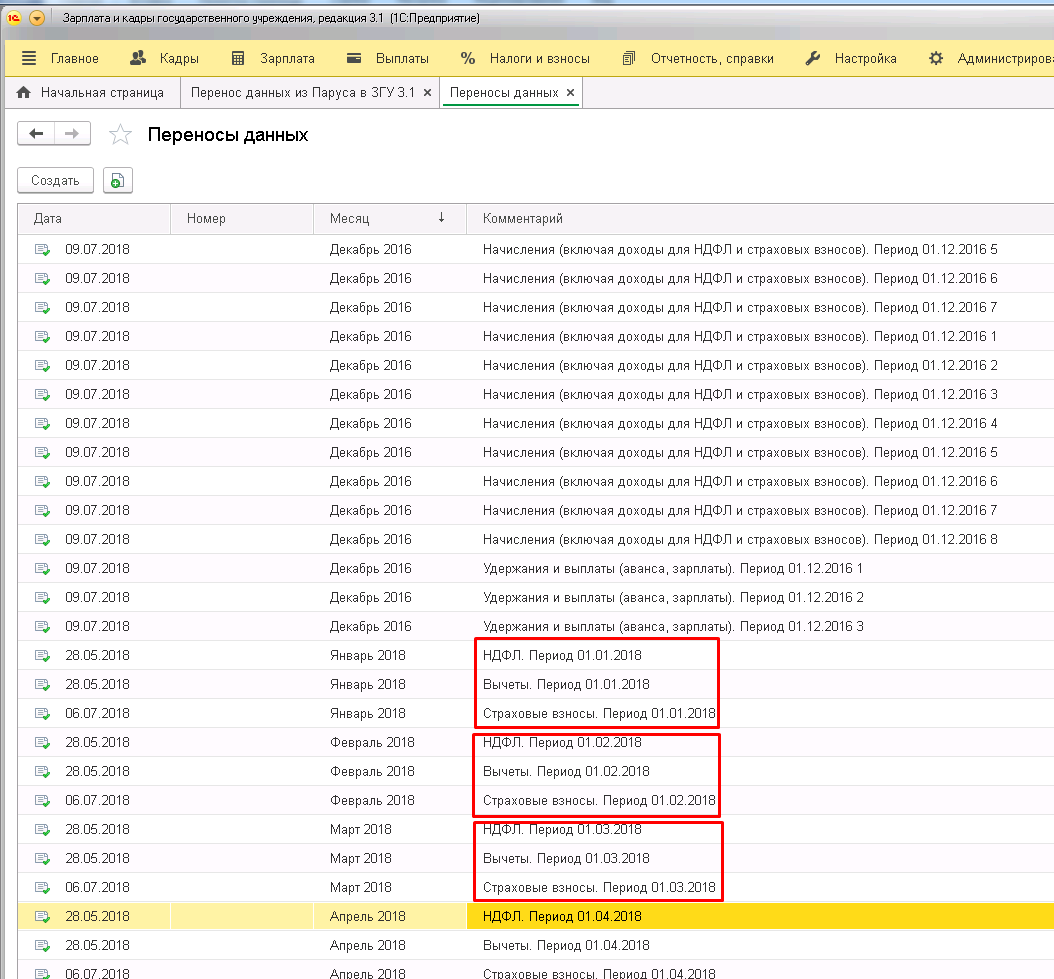This screenshot has height=979, width=1054.
Task: Select the row Вычеты. Период 01.01.2018
Action: point(566,684)
